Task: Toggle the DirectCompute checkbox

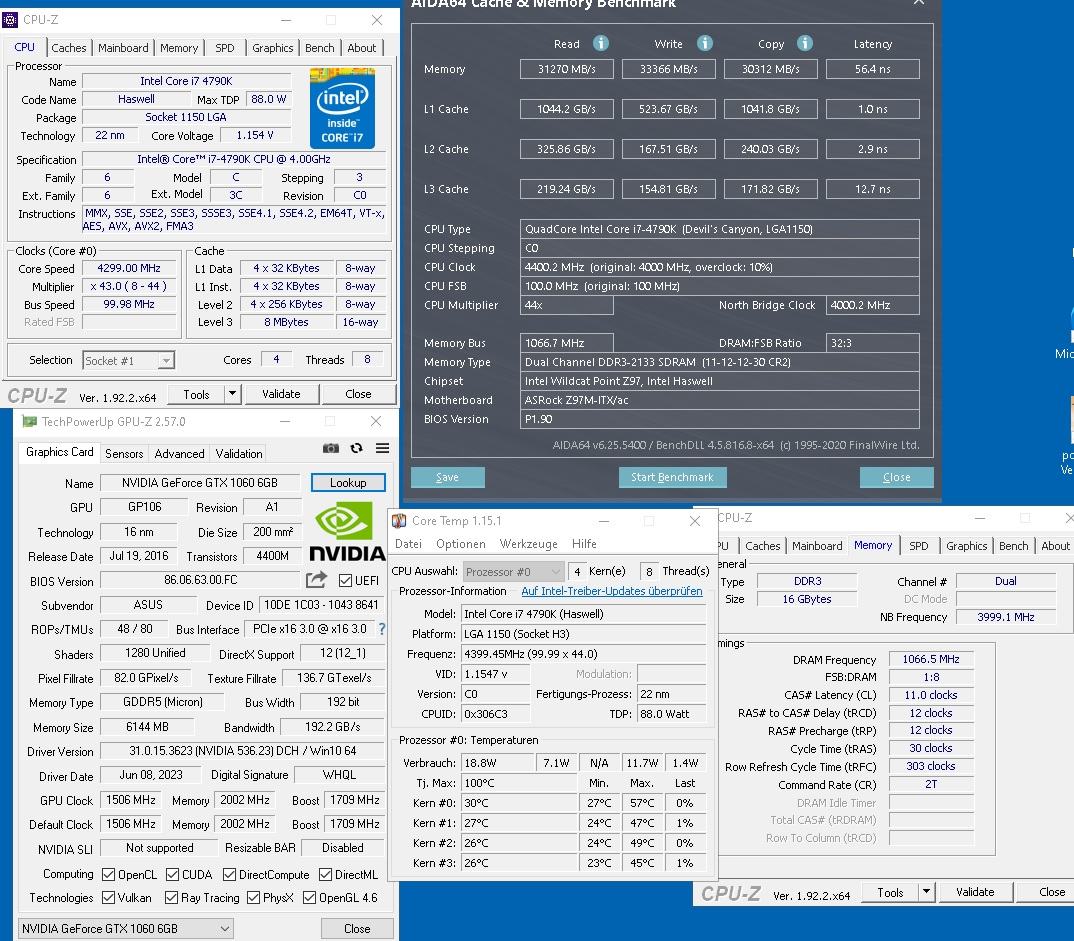Action: (229, 875)
